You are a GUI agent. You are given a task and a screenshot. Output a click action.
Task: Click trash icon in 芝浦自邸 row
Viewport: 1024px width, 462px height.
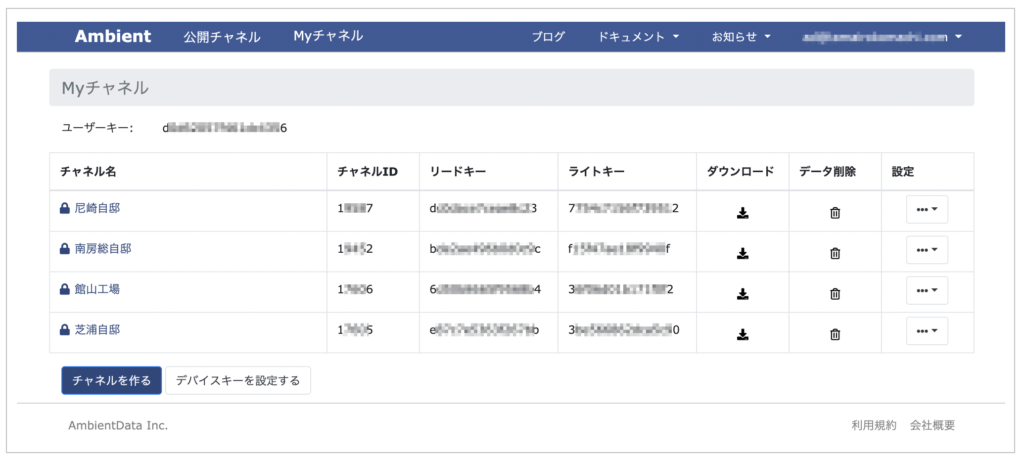coord(835,334)
